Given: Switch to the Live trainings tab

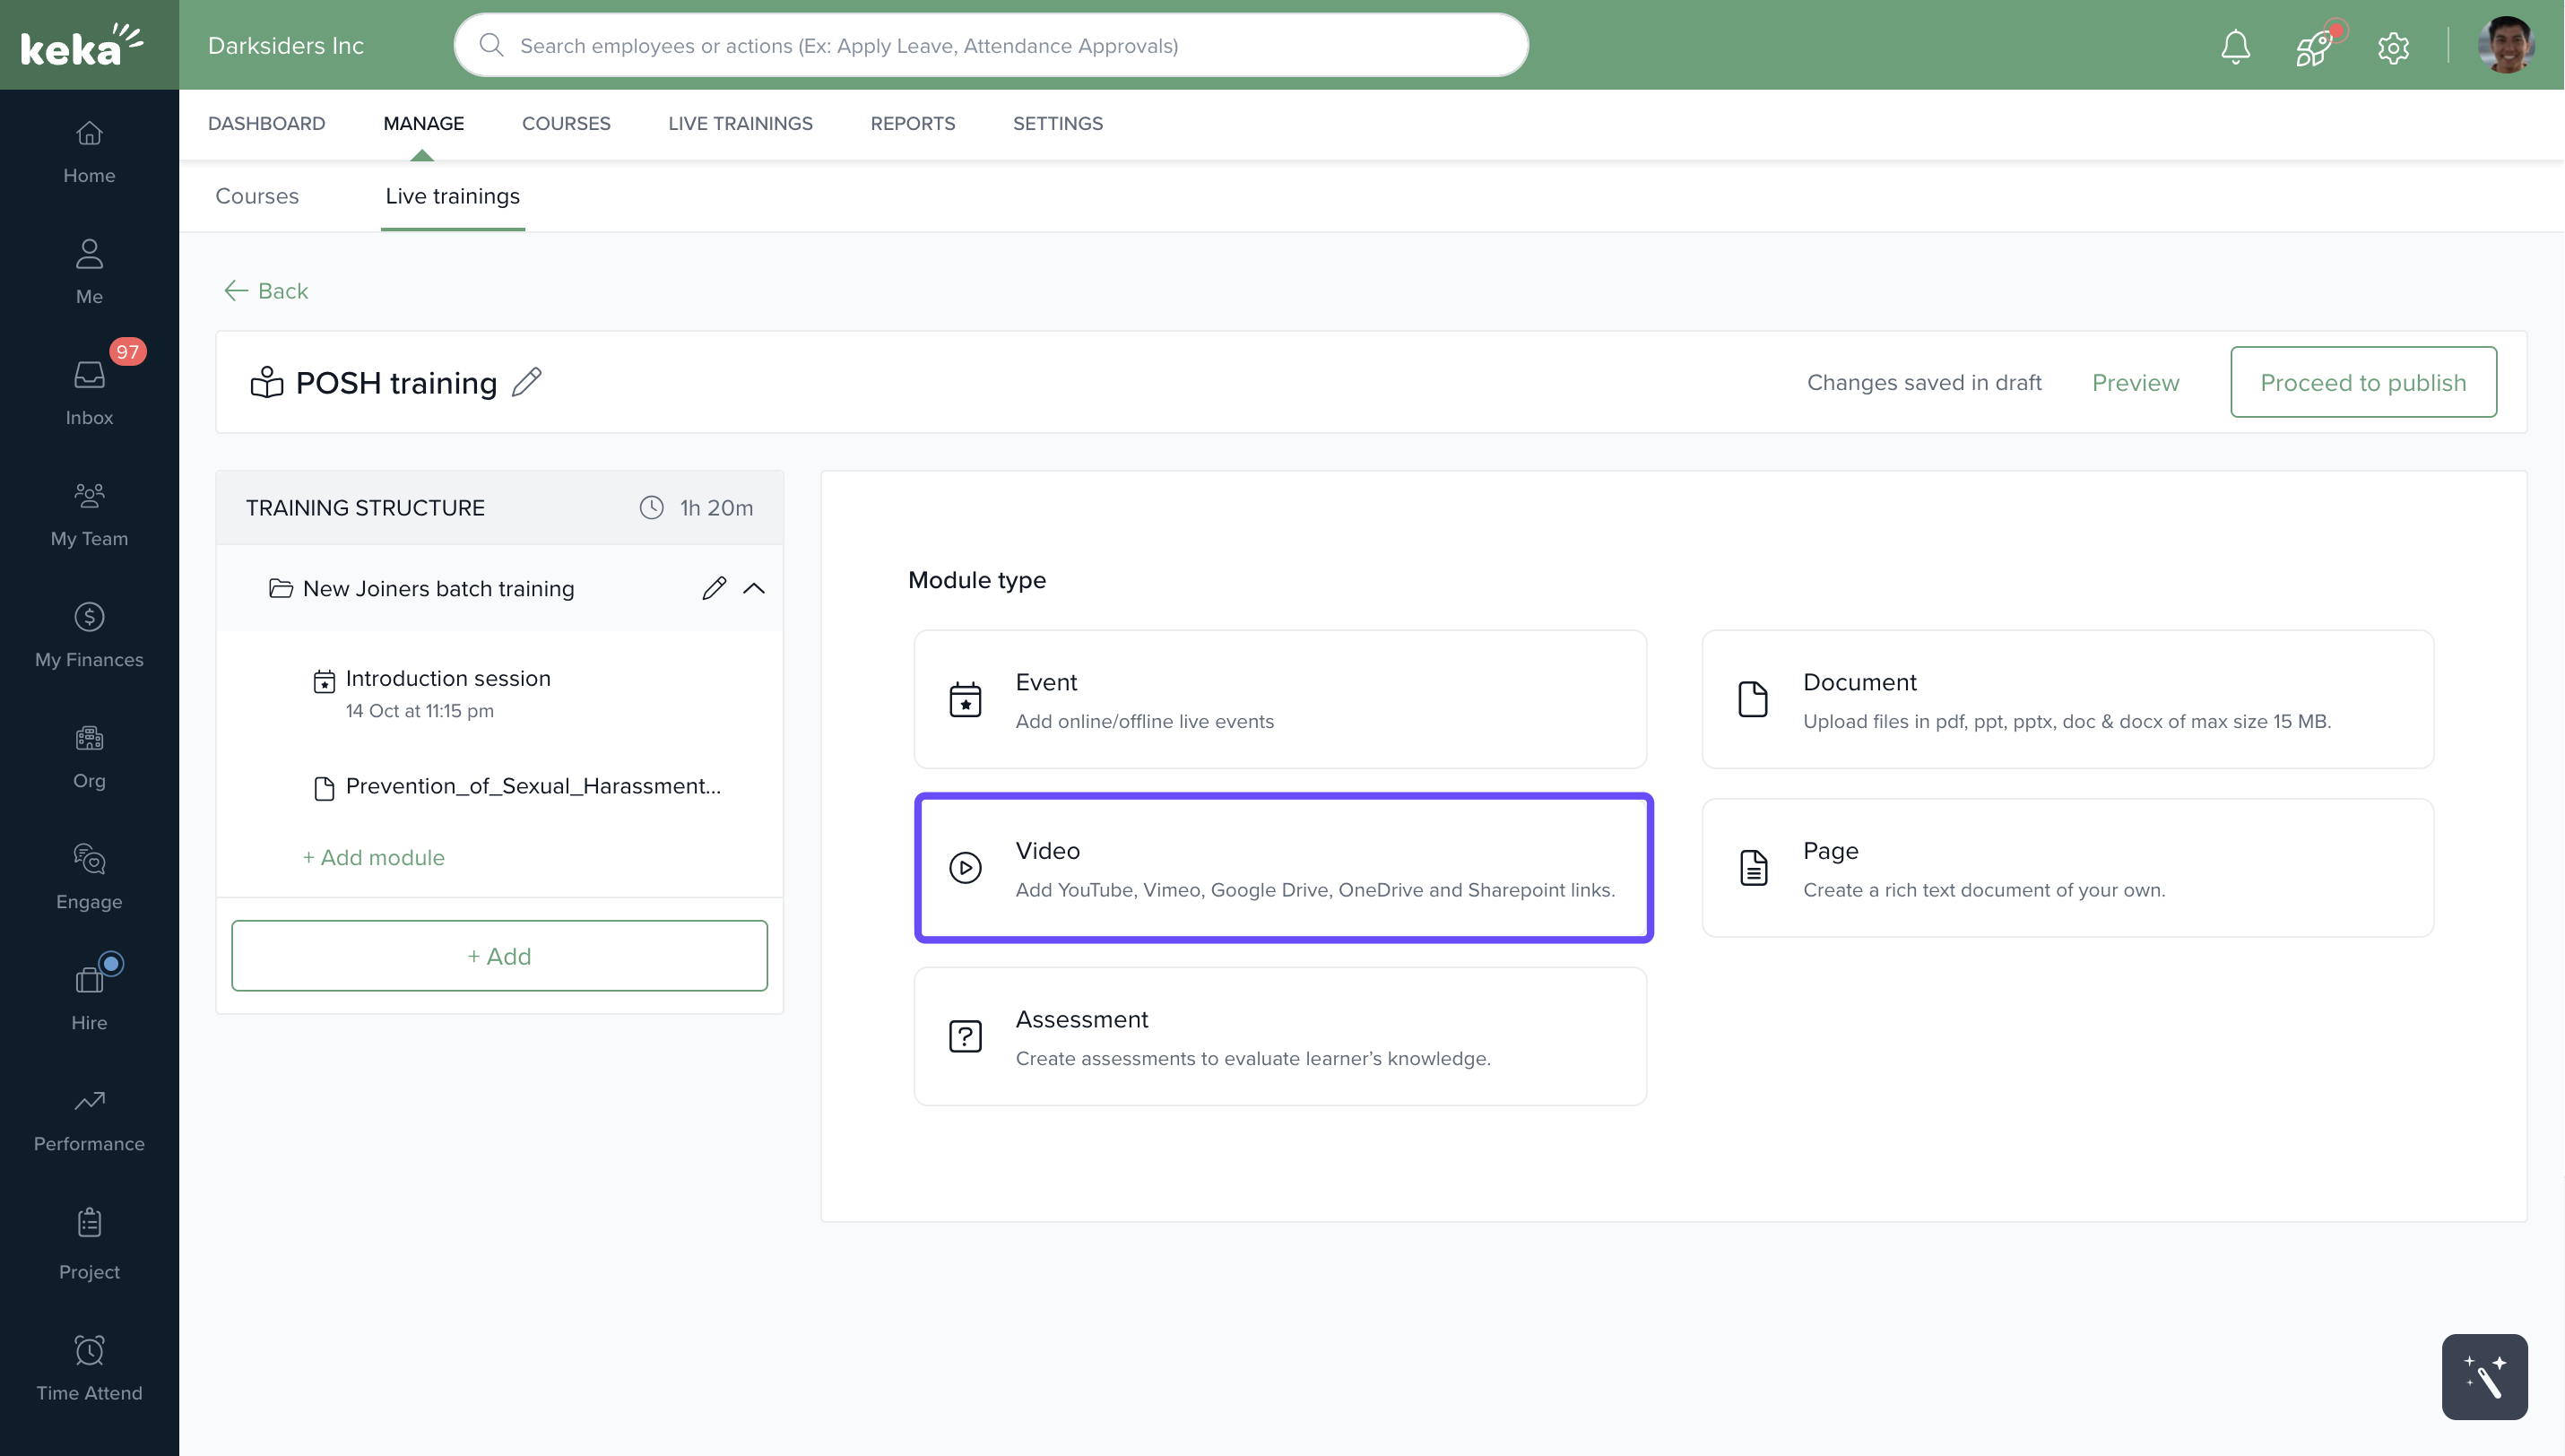Looking at the screenshot, I should [452, 196].
